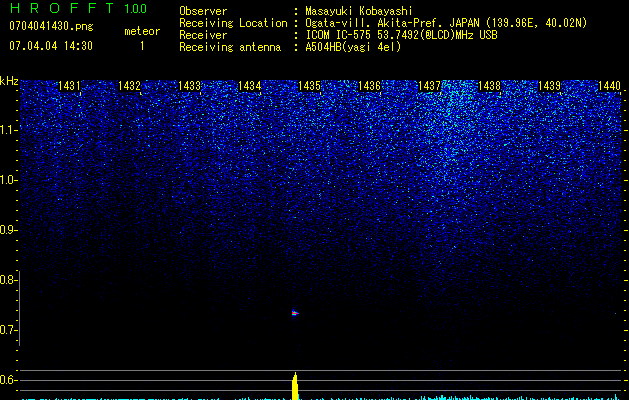The height and width of the screenshot is (400, 629).
Task: Click the Receiver field label
Action: pos(203,35)
